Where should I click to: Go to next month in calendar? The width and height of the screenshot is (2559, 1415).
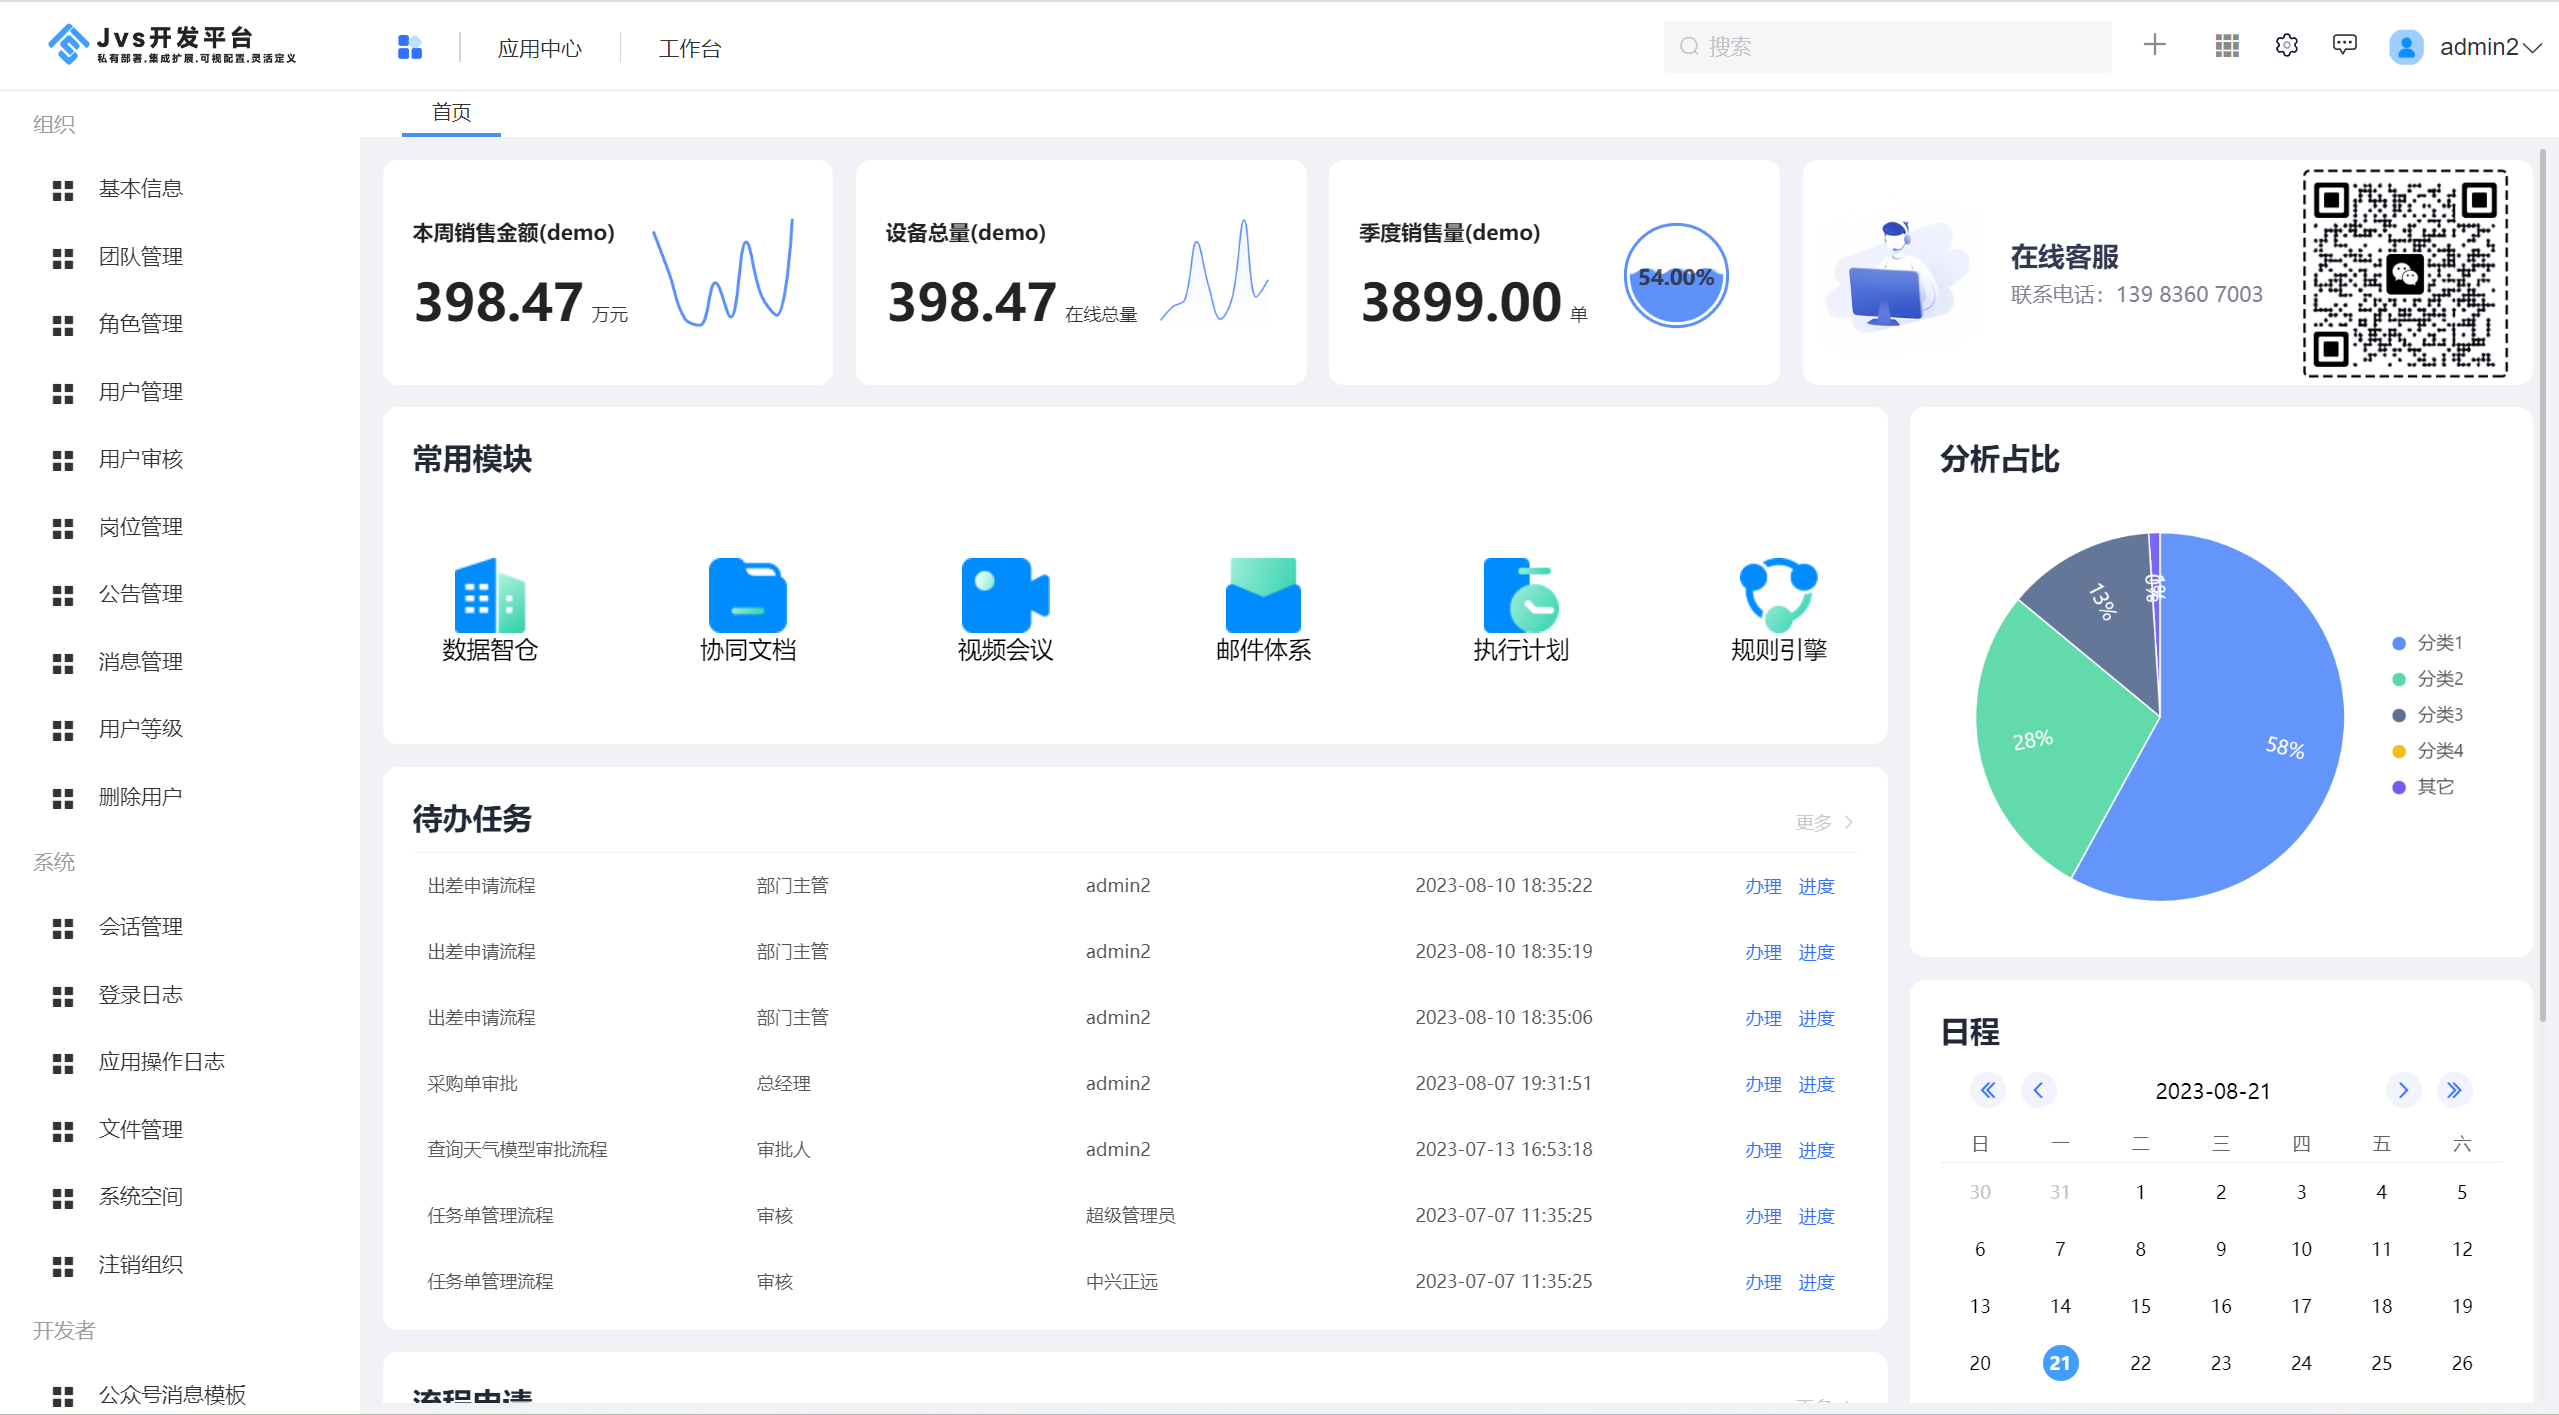[x=2402, y=1090]
